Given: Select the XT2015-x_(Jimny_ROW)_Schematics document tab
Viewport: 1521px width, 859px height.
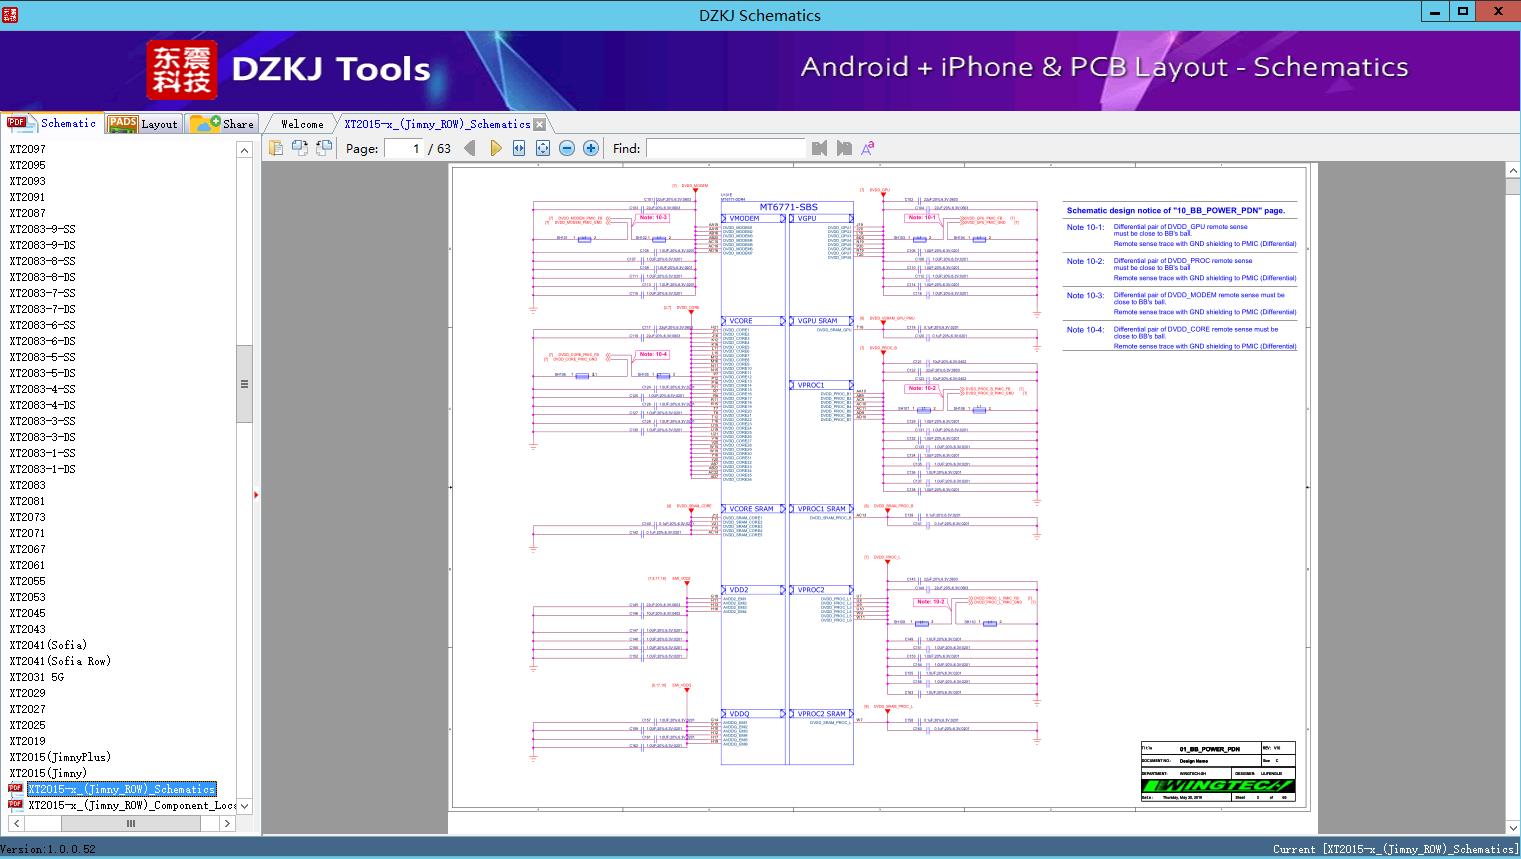Looking at the screenshot, I should pyautogui.click(x=437, y=124).
